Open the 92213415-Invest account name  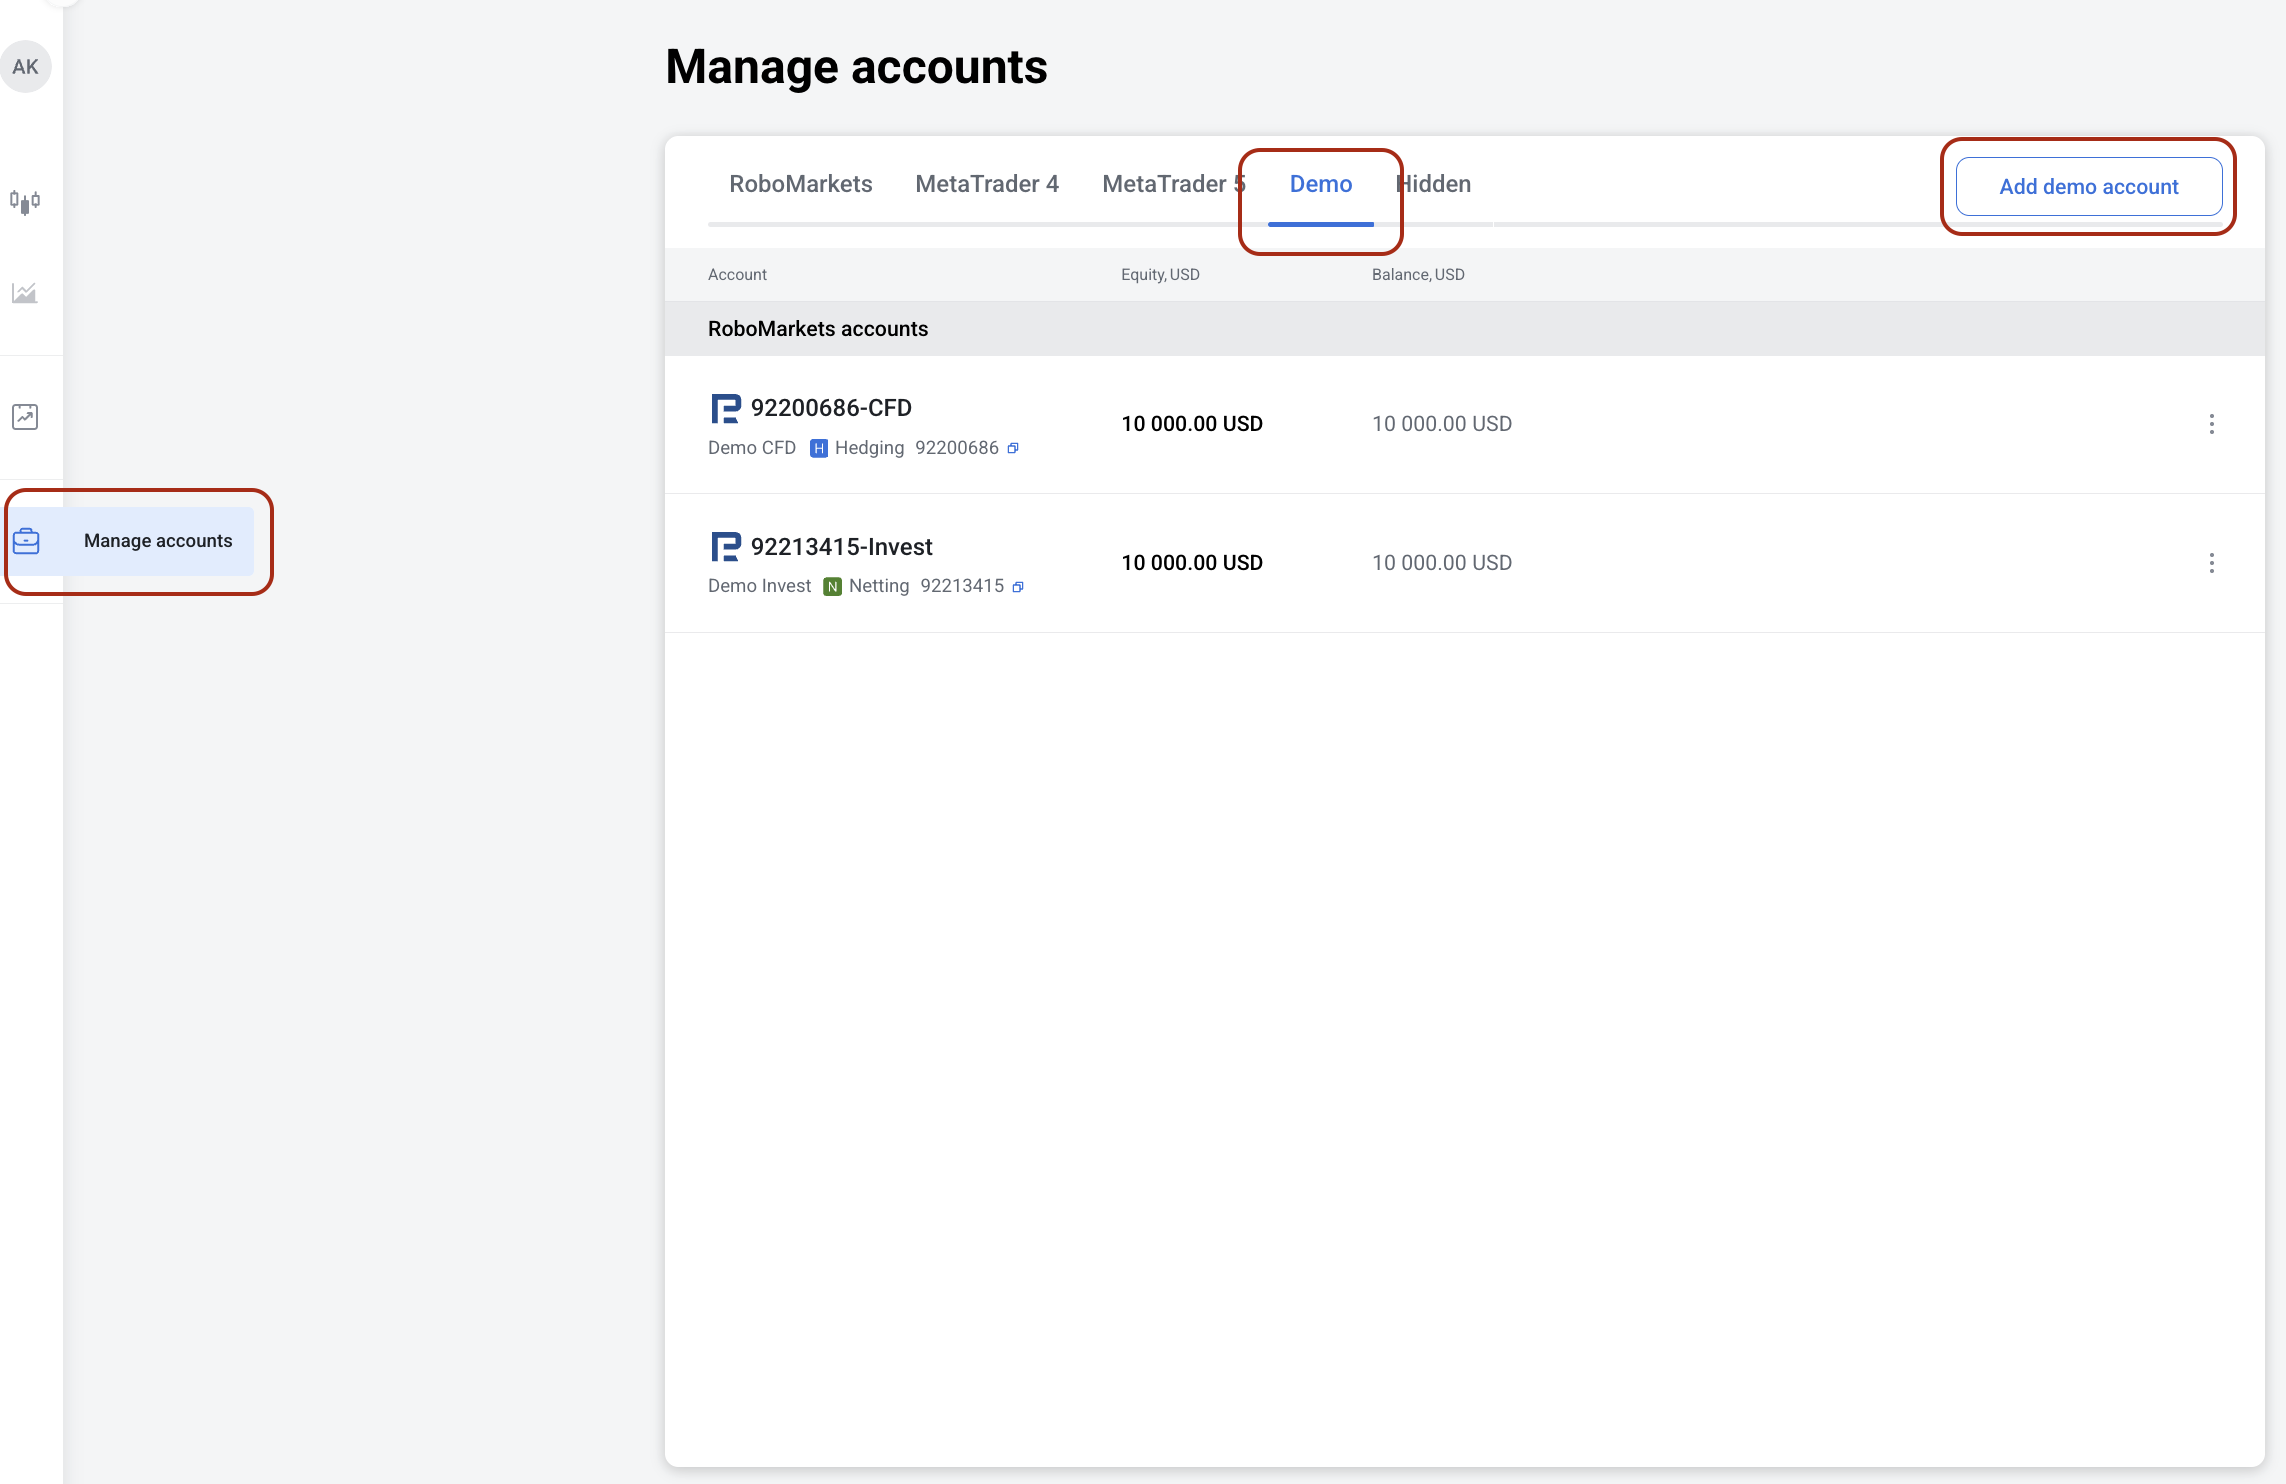pyautogui.click(x=842, y=547)
